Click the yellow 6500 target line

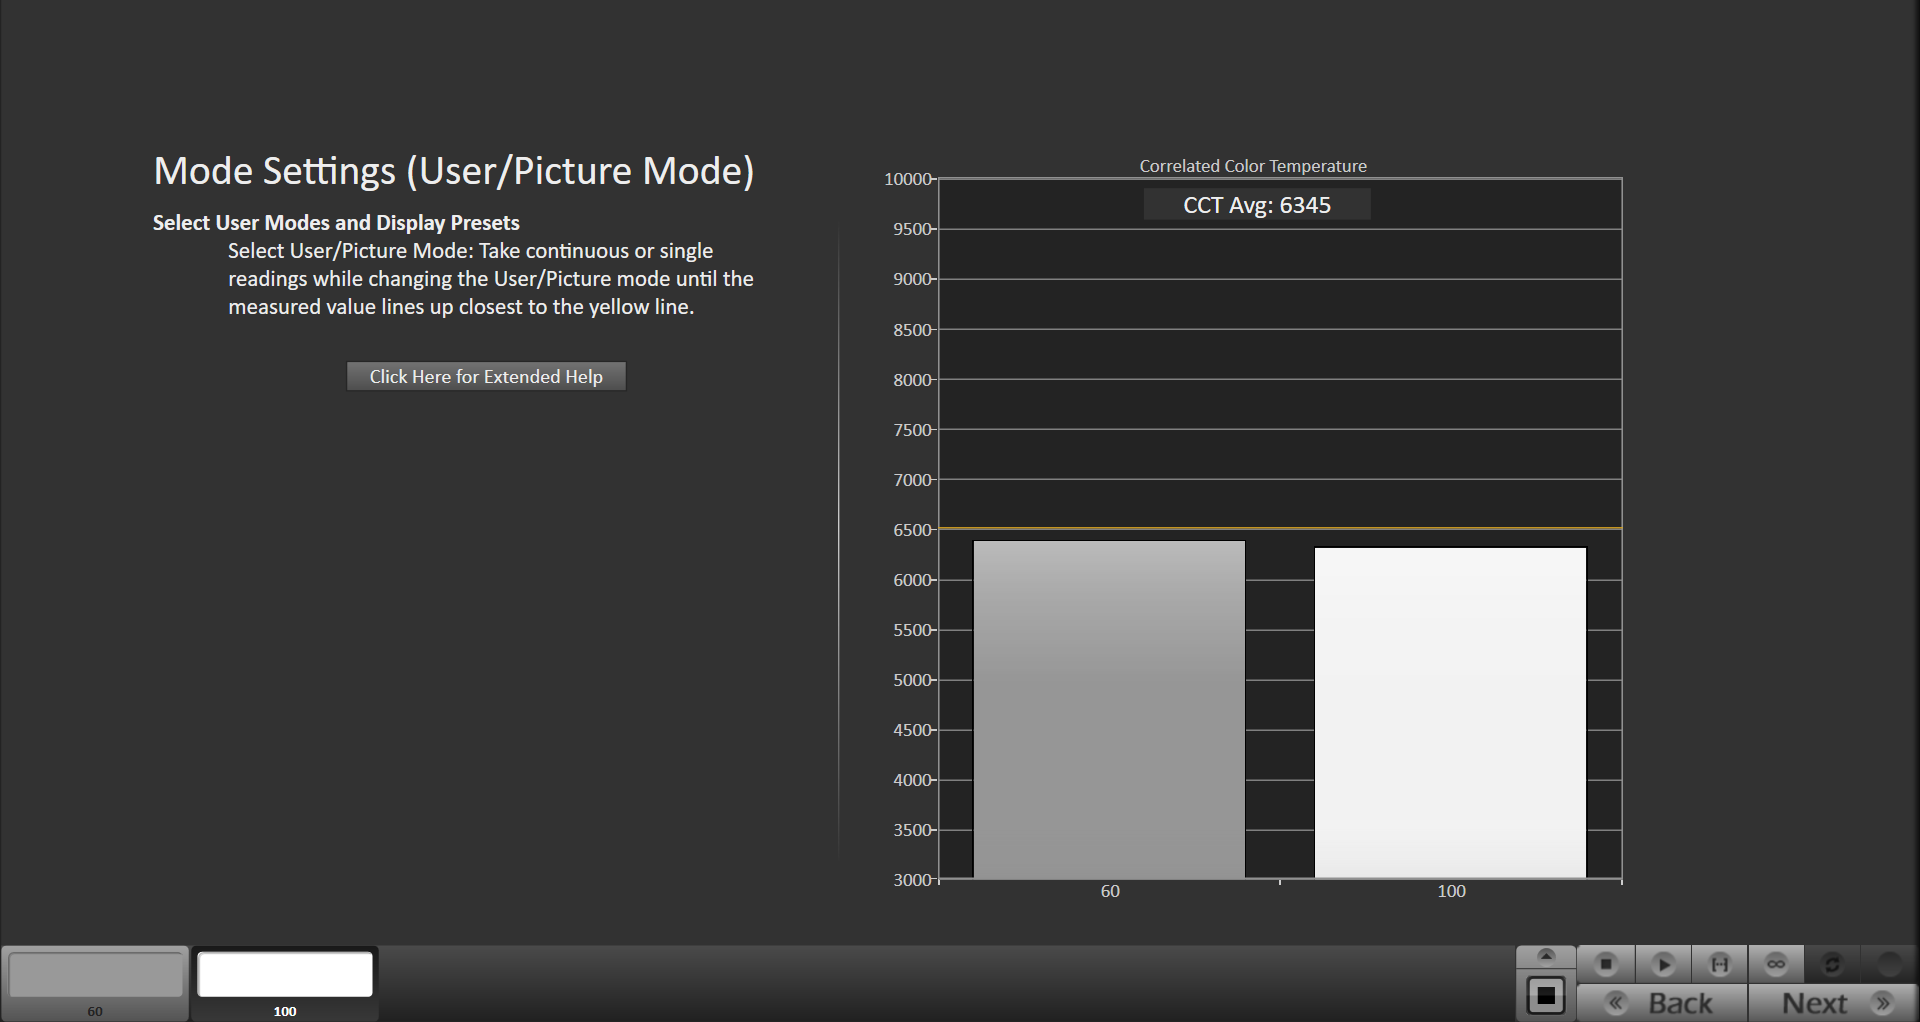click(x=1280, y=528)
